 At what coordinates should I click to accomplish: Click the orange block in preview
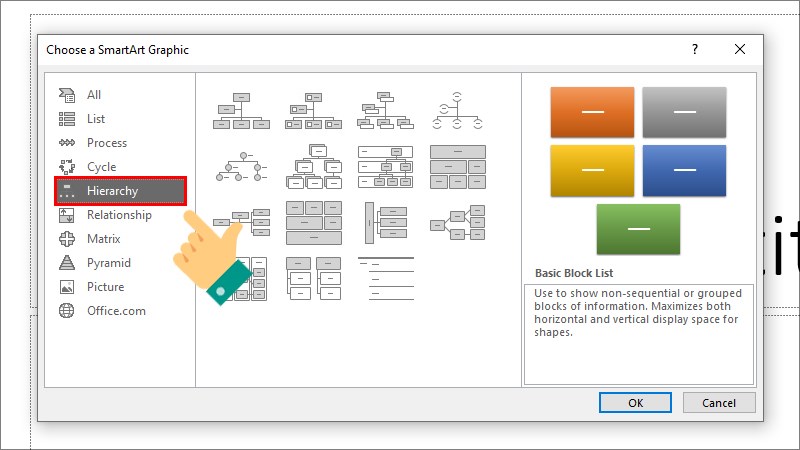click(592, 112)
